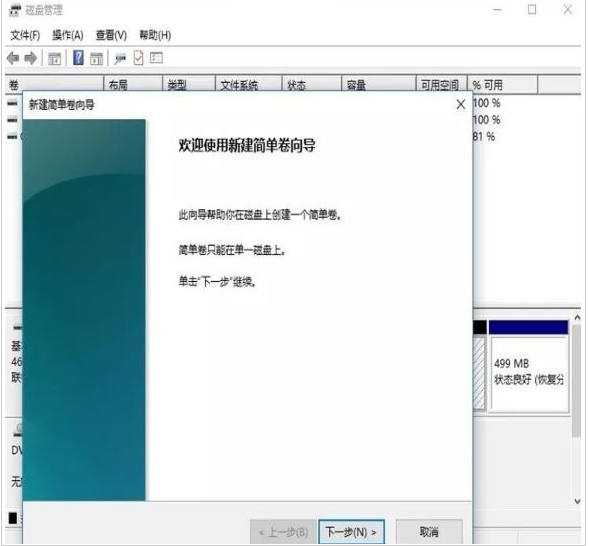Open the Help question-mark toolbar icon
This screenshot has height=546, width=589.
pos(79,58)
